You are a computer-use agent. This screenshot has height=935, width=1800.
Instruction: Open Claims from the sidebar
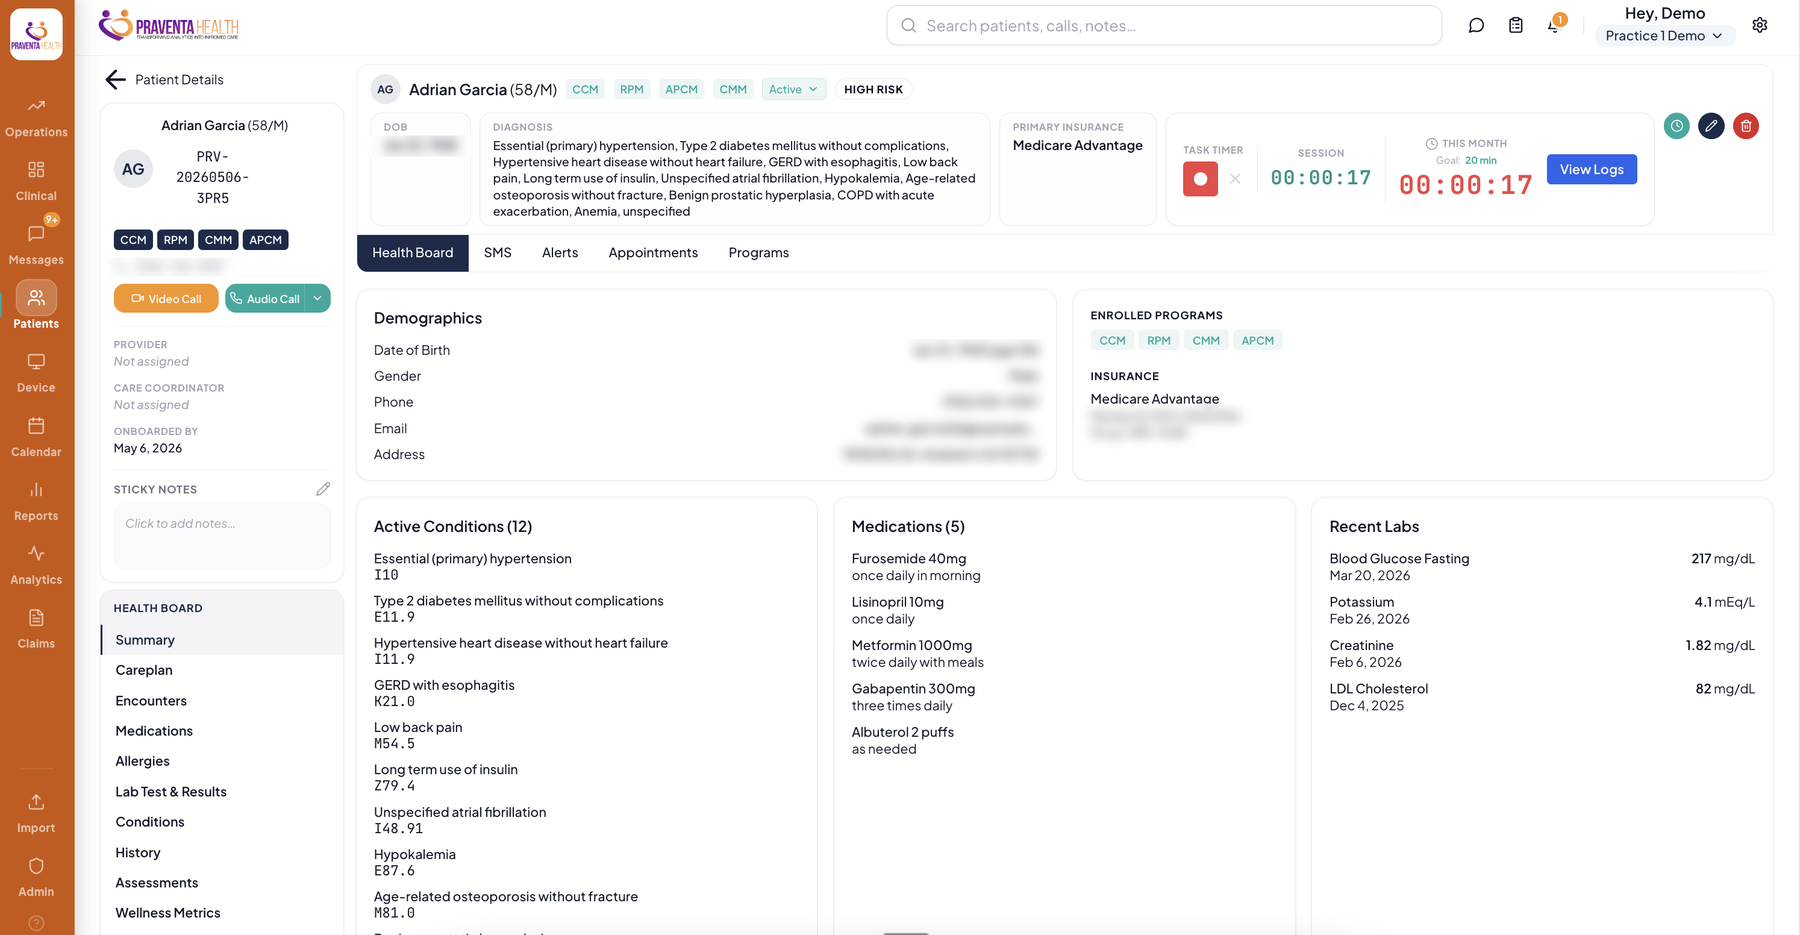click(x=36, y=629)
